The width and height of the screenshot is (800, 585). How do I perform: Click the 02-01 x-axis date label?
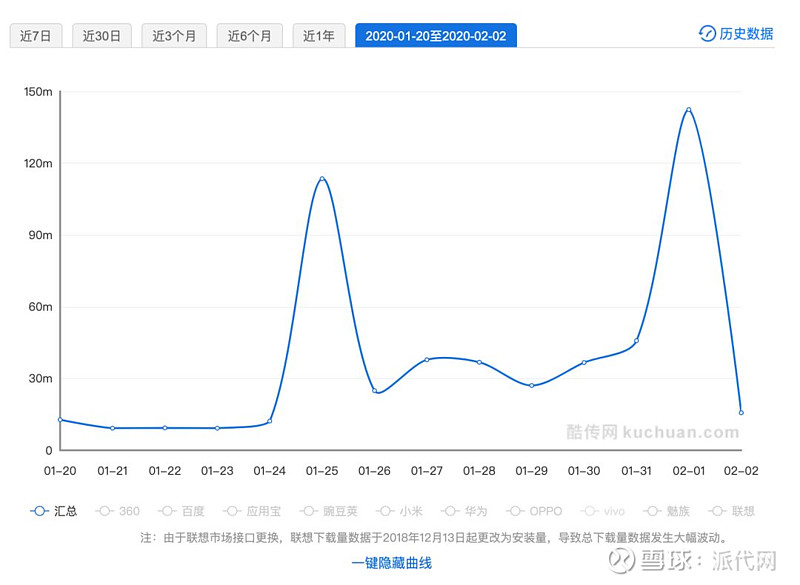click(x=689, y=471)
